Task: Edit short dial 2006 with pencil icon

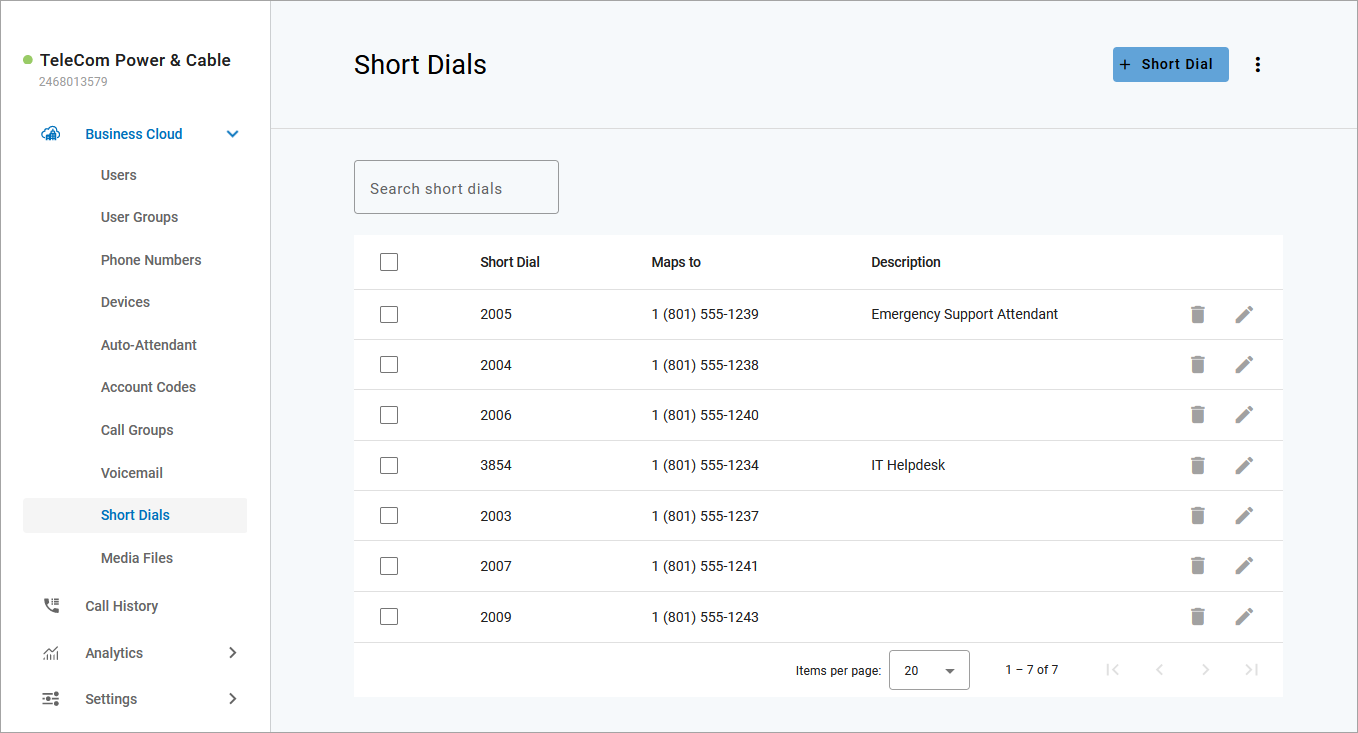Action: click(1244, 415)
